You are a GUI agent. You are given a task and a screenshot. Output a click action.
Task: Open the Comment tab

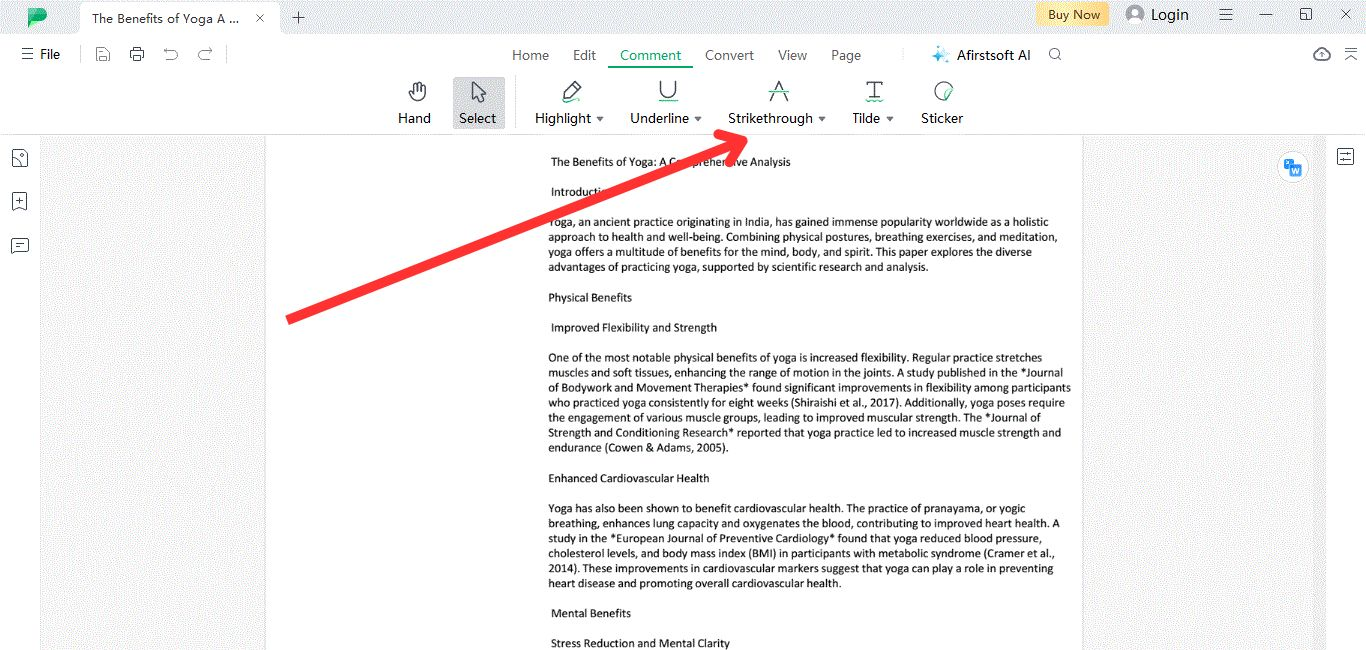650,56
